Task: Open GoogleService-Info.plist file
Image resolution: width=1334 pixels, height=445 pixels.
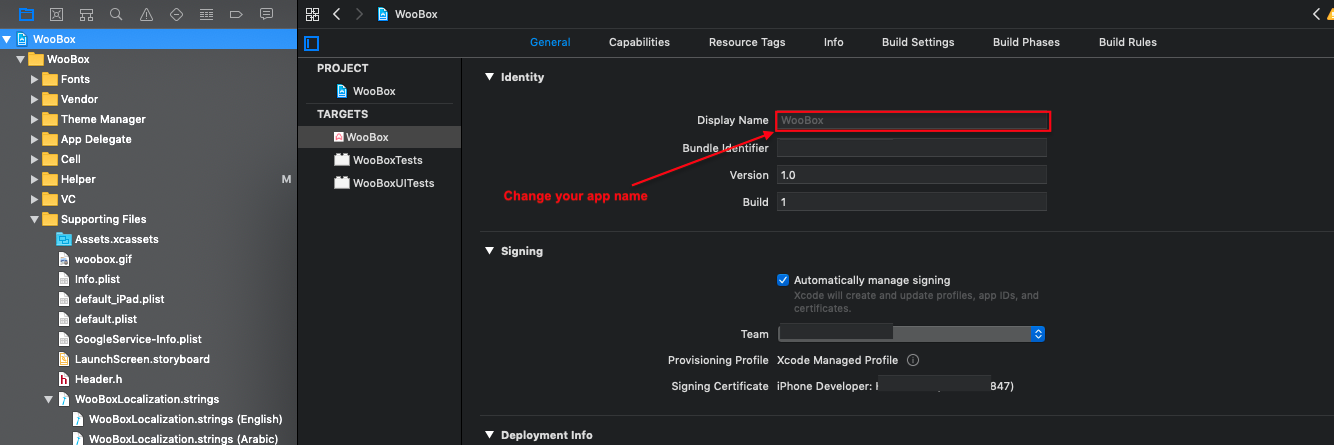Action: click(138, 339)
